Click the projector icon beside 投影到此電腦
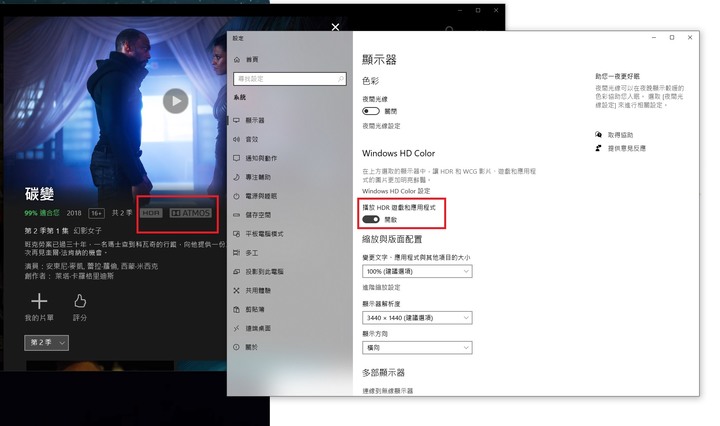The width and height of the screenshot is (720, 426). [x=236, y=272]
